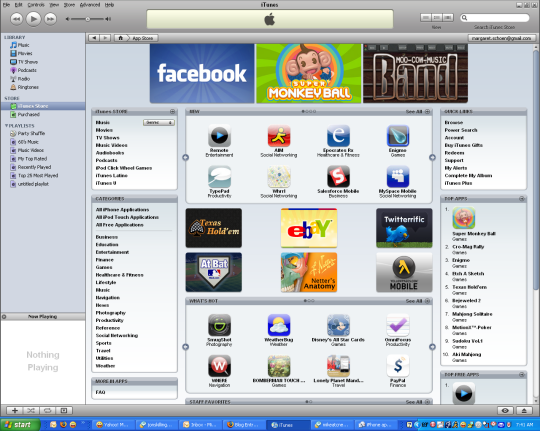Open the Remote app icon
This screenshot has width=540, height=431.
coord(219,136)
